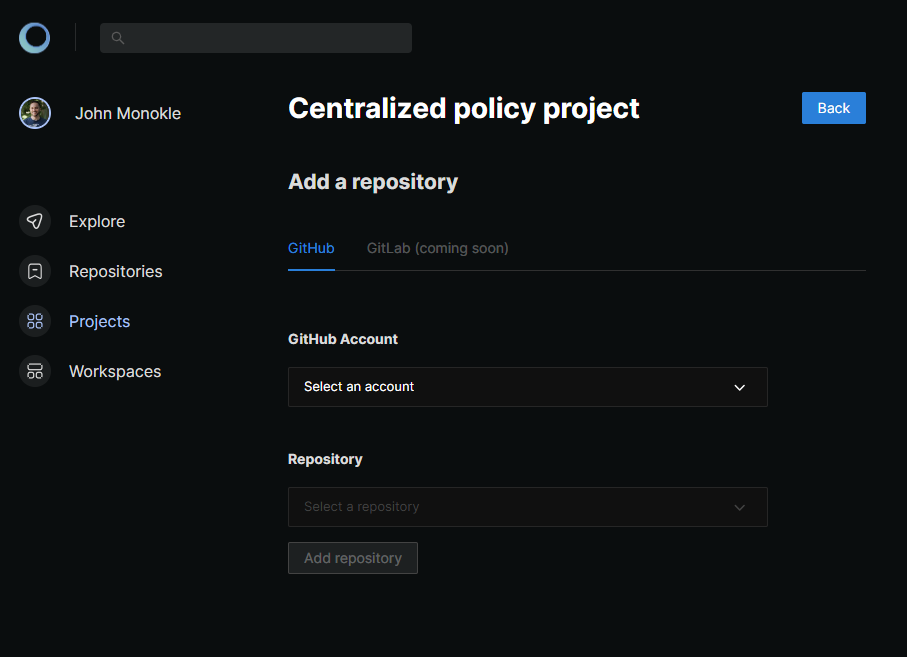Select the John Monokle username
This screenshot has width=907, height=657.
pos(128,113)
